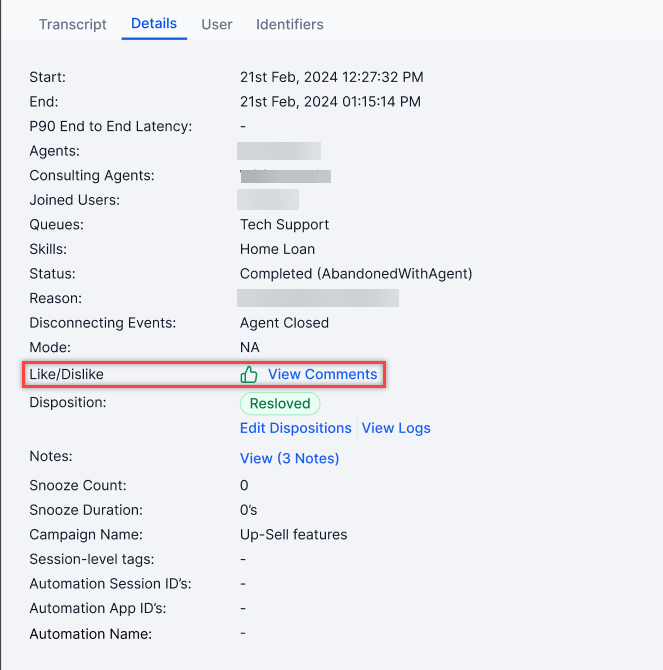663x670 pixels.
Task: Click the redacted Agents name value
Action: coord(279,151)
